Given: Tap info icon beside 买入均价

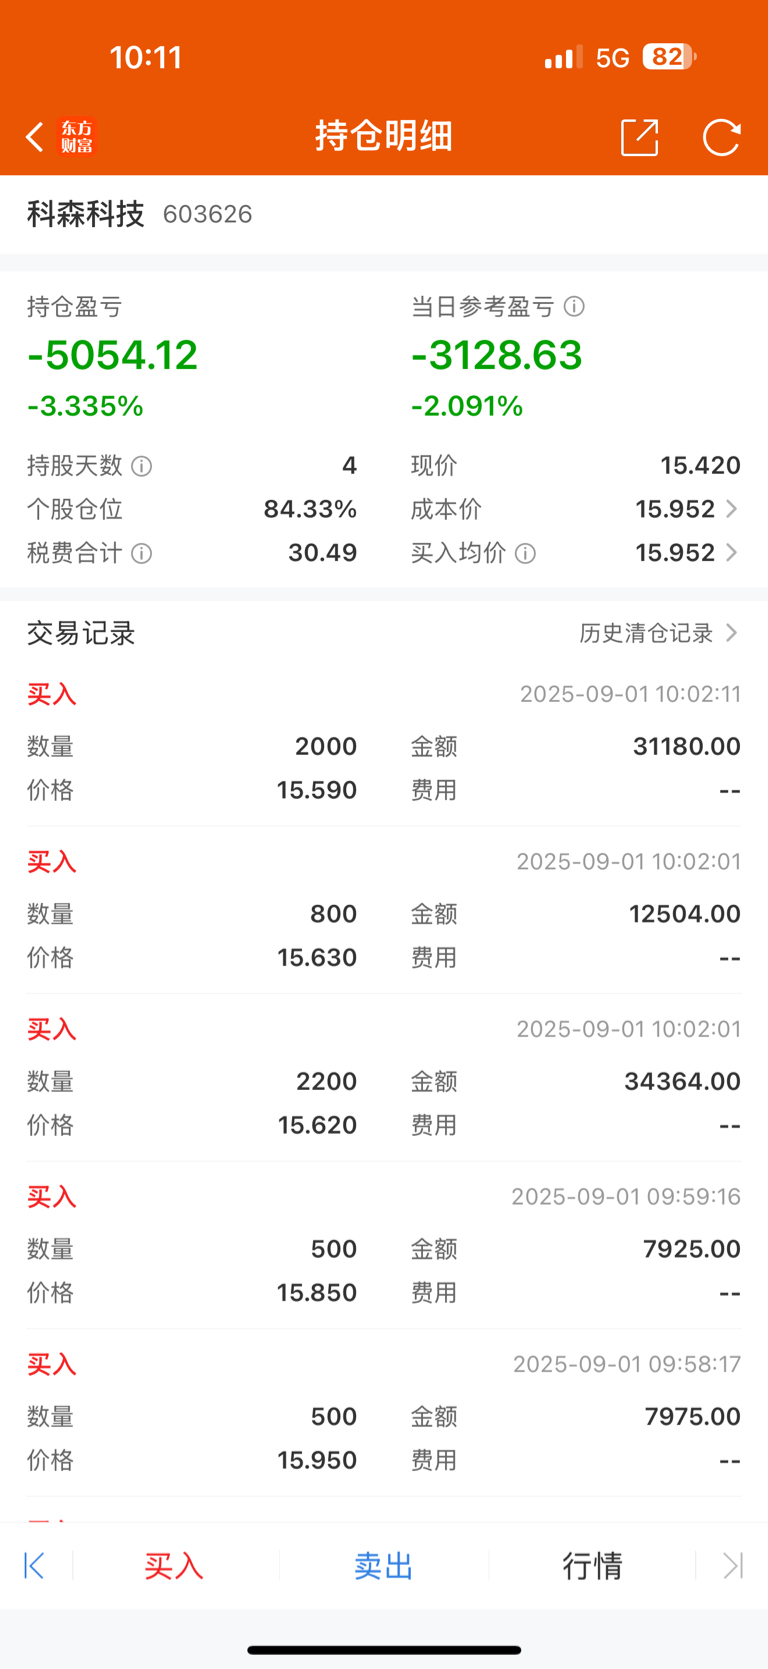Looking at the screenshot, I should tap(525, 553).
